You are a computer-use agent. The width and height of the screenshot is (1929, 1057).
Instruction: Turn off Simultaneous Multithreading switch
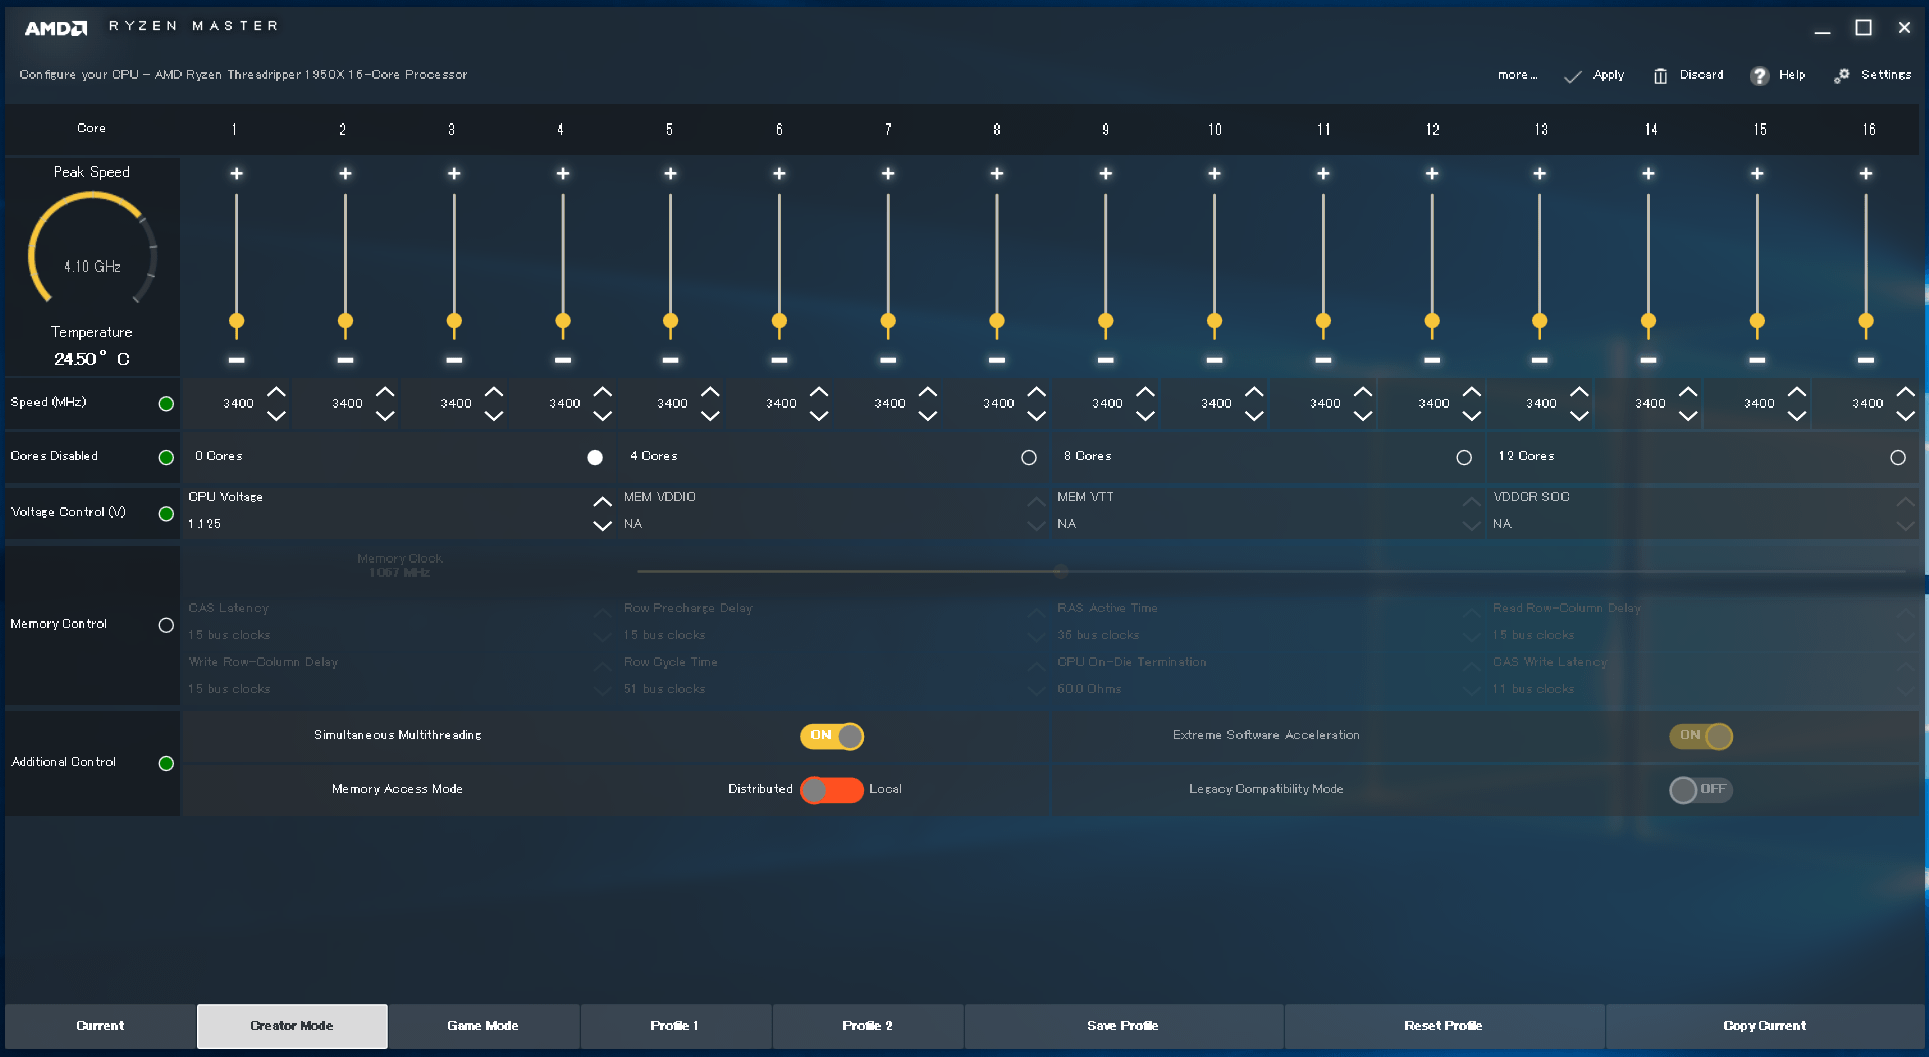831,736
